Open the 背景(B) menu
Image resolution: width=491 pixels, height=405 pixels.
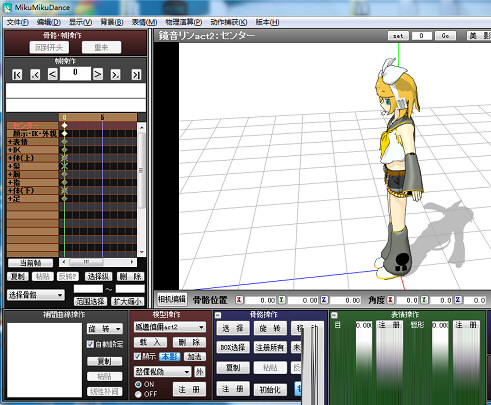pyautogui.click(x=112, y=22)
